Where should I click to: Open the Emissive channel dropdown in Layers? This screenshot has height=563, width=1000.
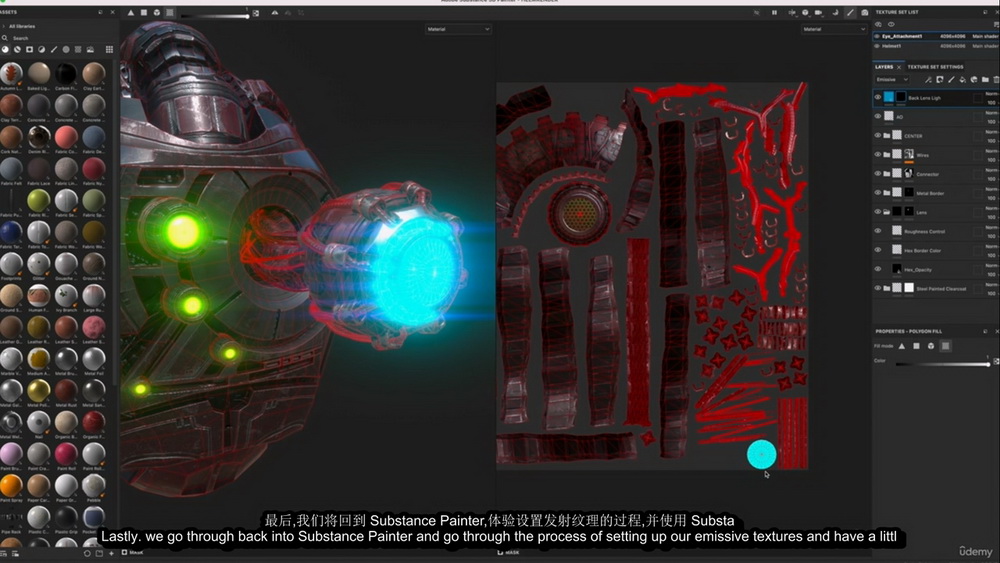point(892,80)
